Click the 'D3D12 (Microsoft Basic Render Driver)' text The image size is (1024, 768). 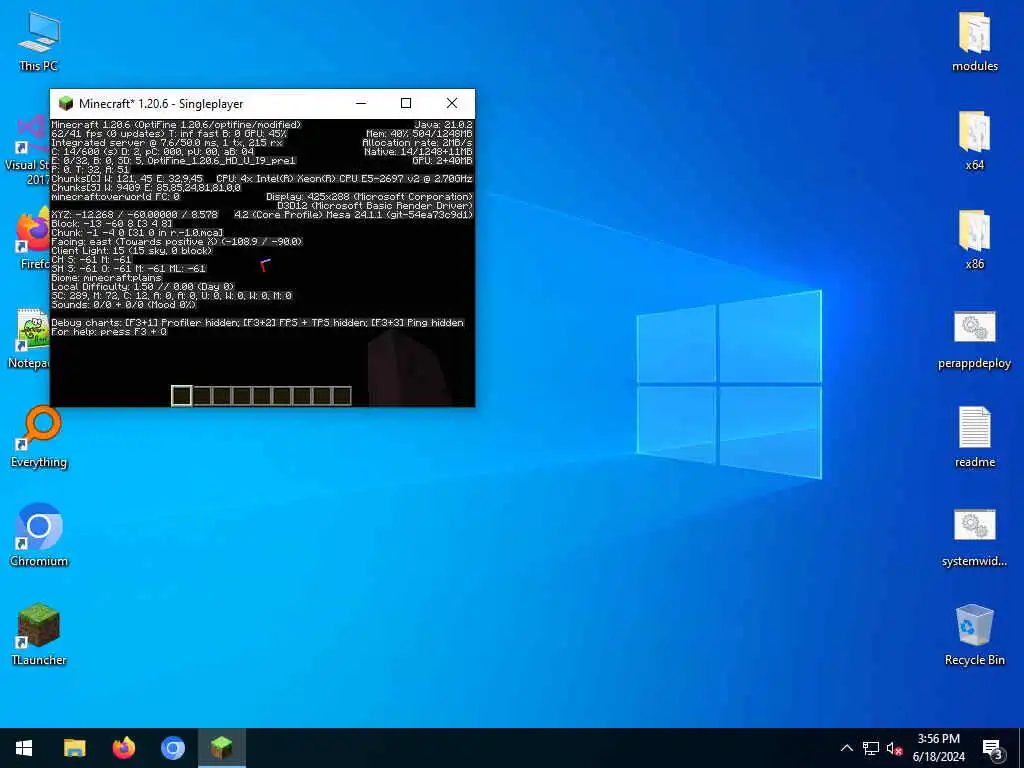click(375, 206)
